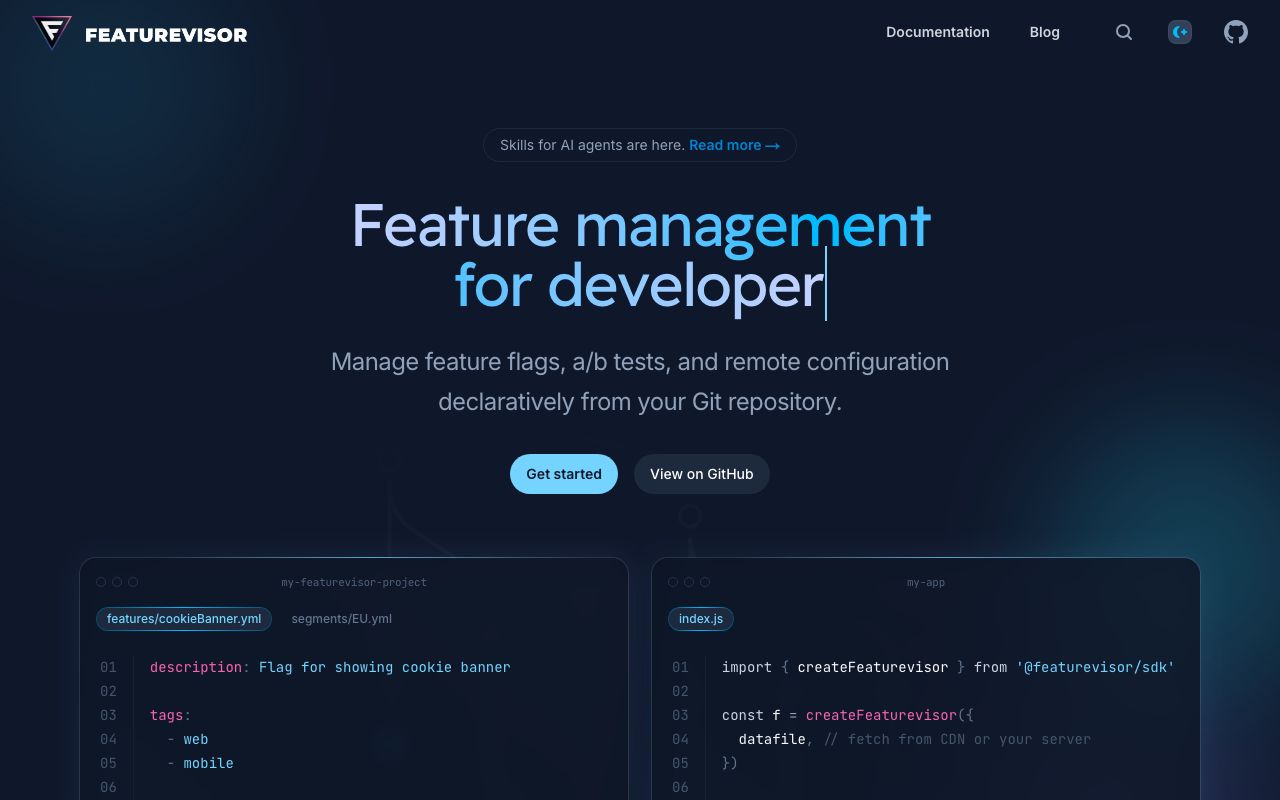Open the search icon in header
This screenshot has height=800, width=1280.
click(x=1124, y=32)
